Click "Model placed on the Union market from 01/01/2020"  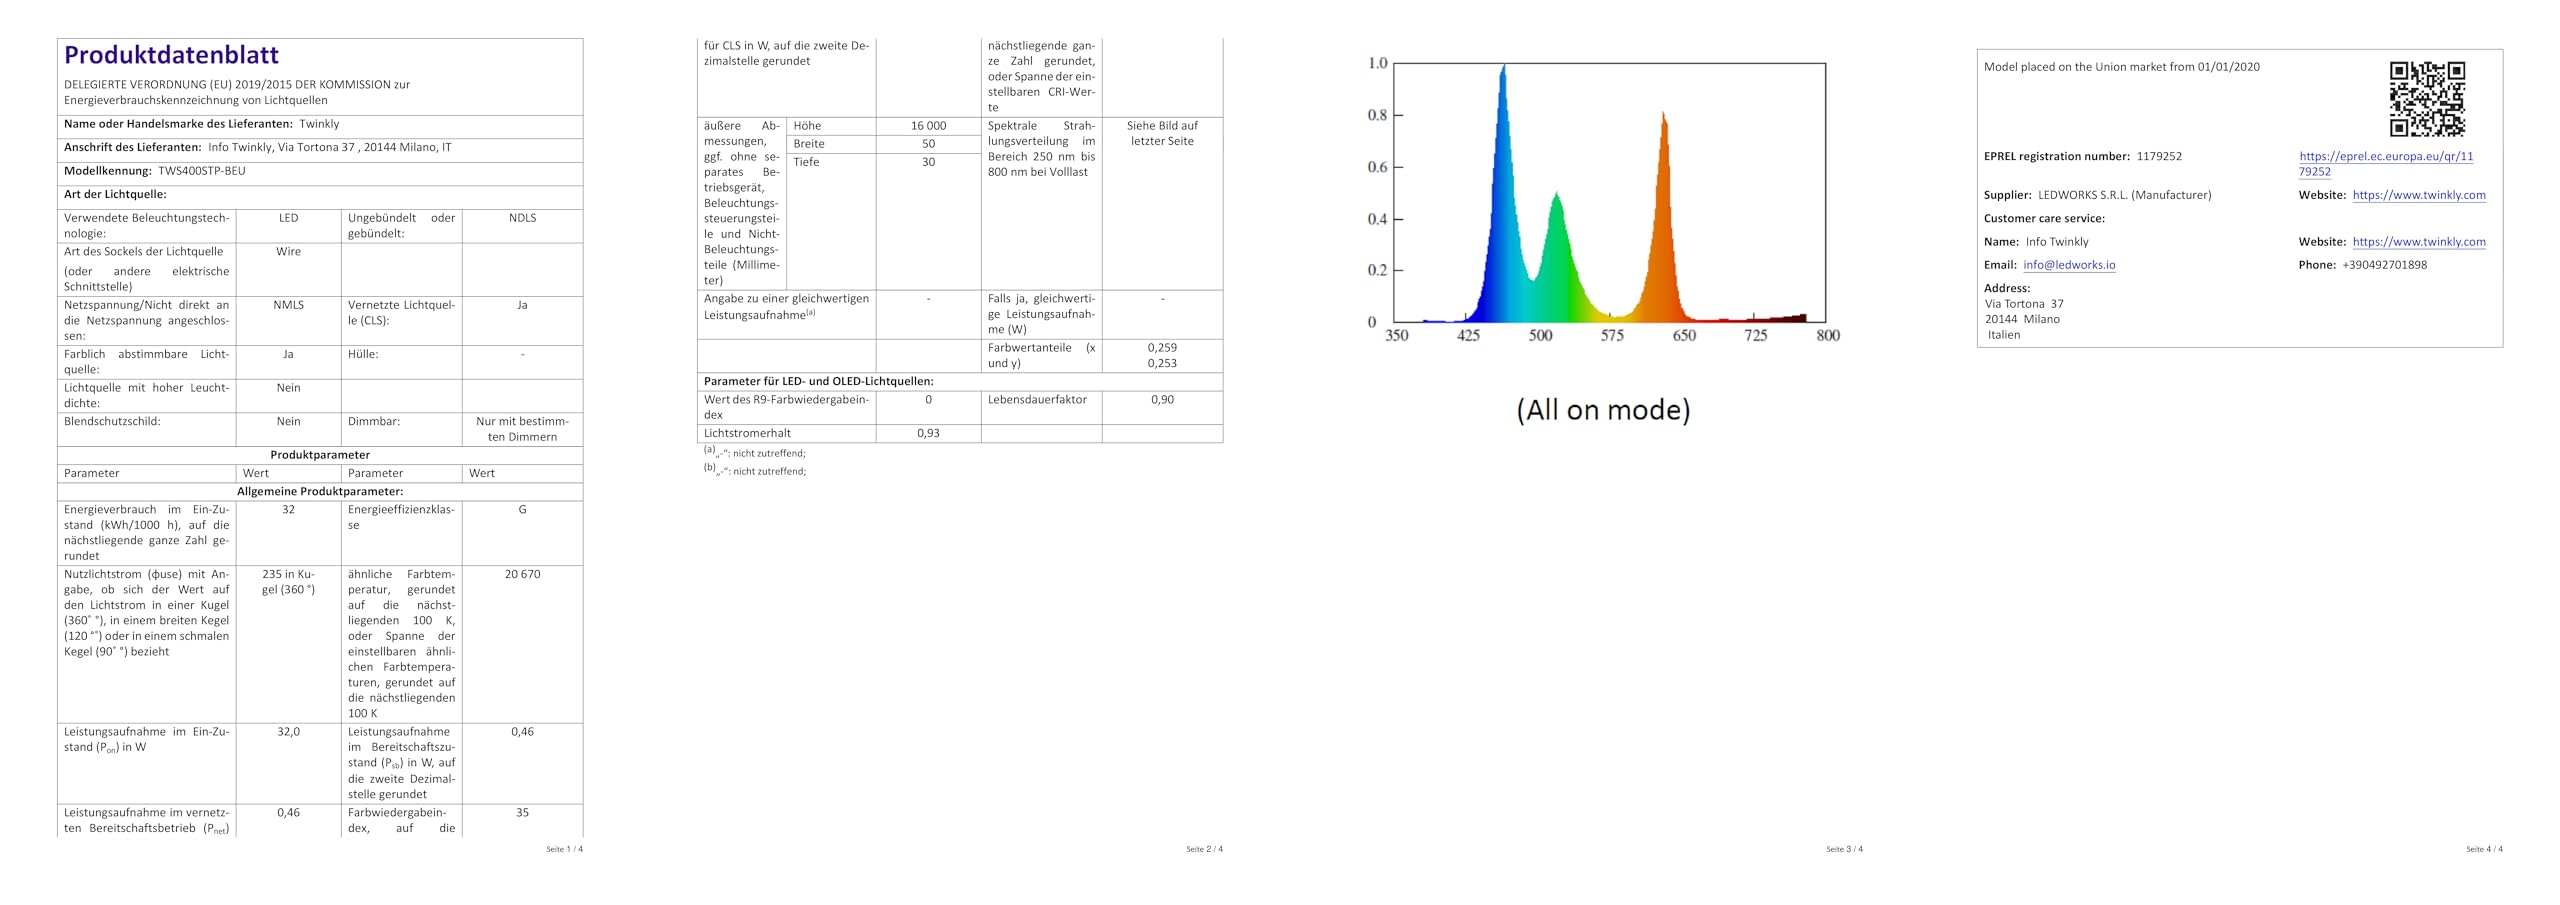click(x=2122, y=67)
